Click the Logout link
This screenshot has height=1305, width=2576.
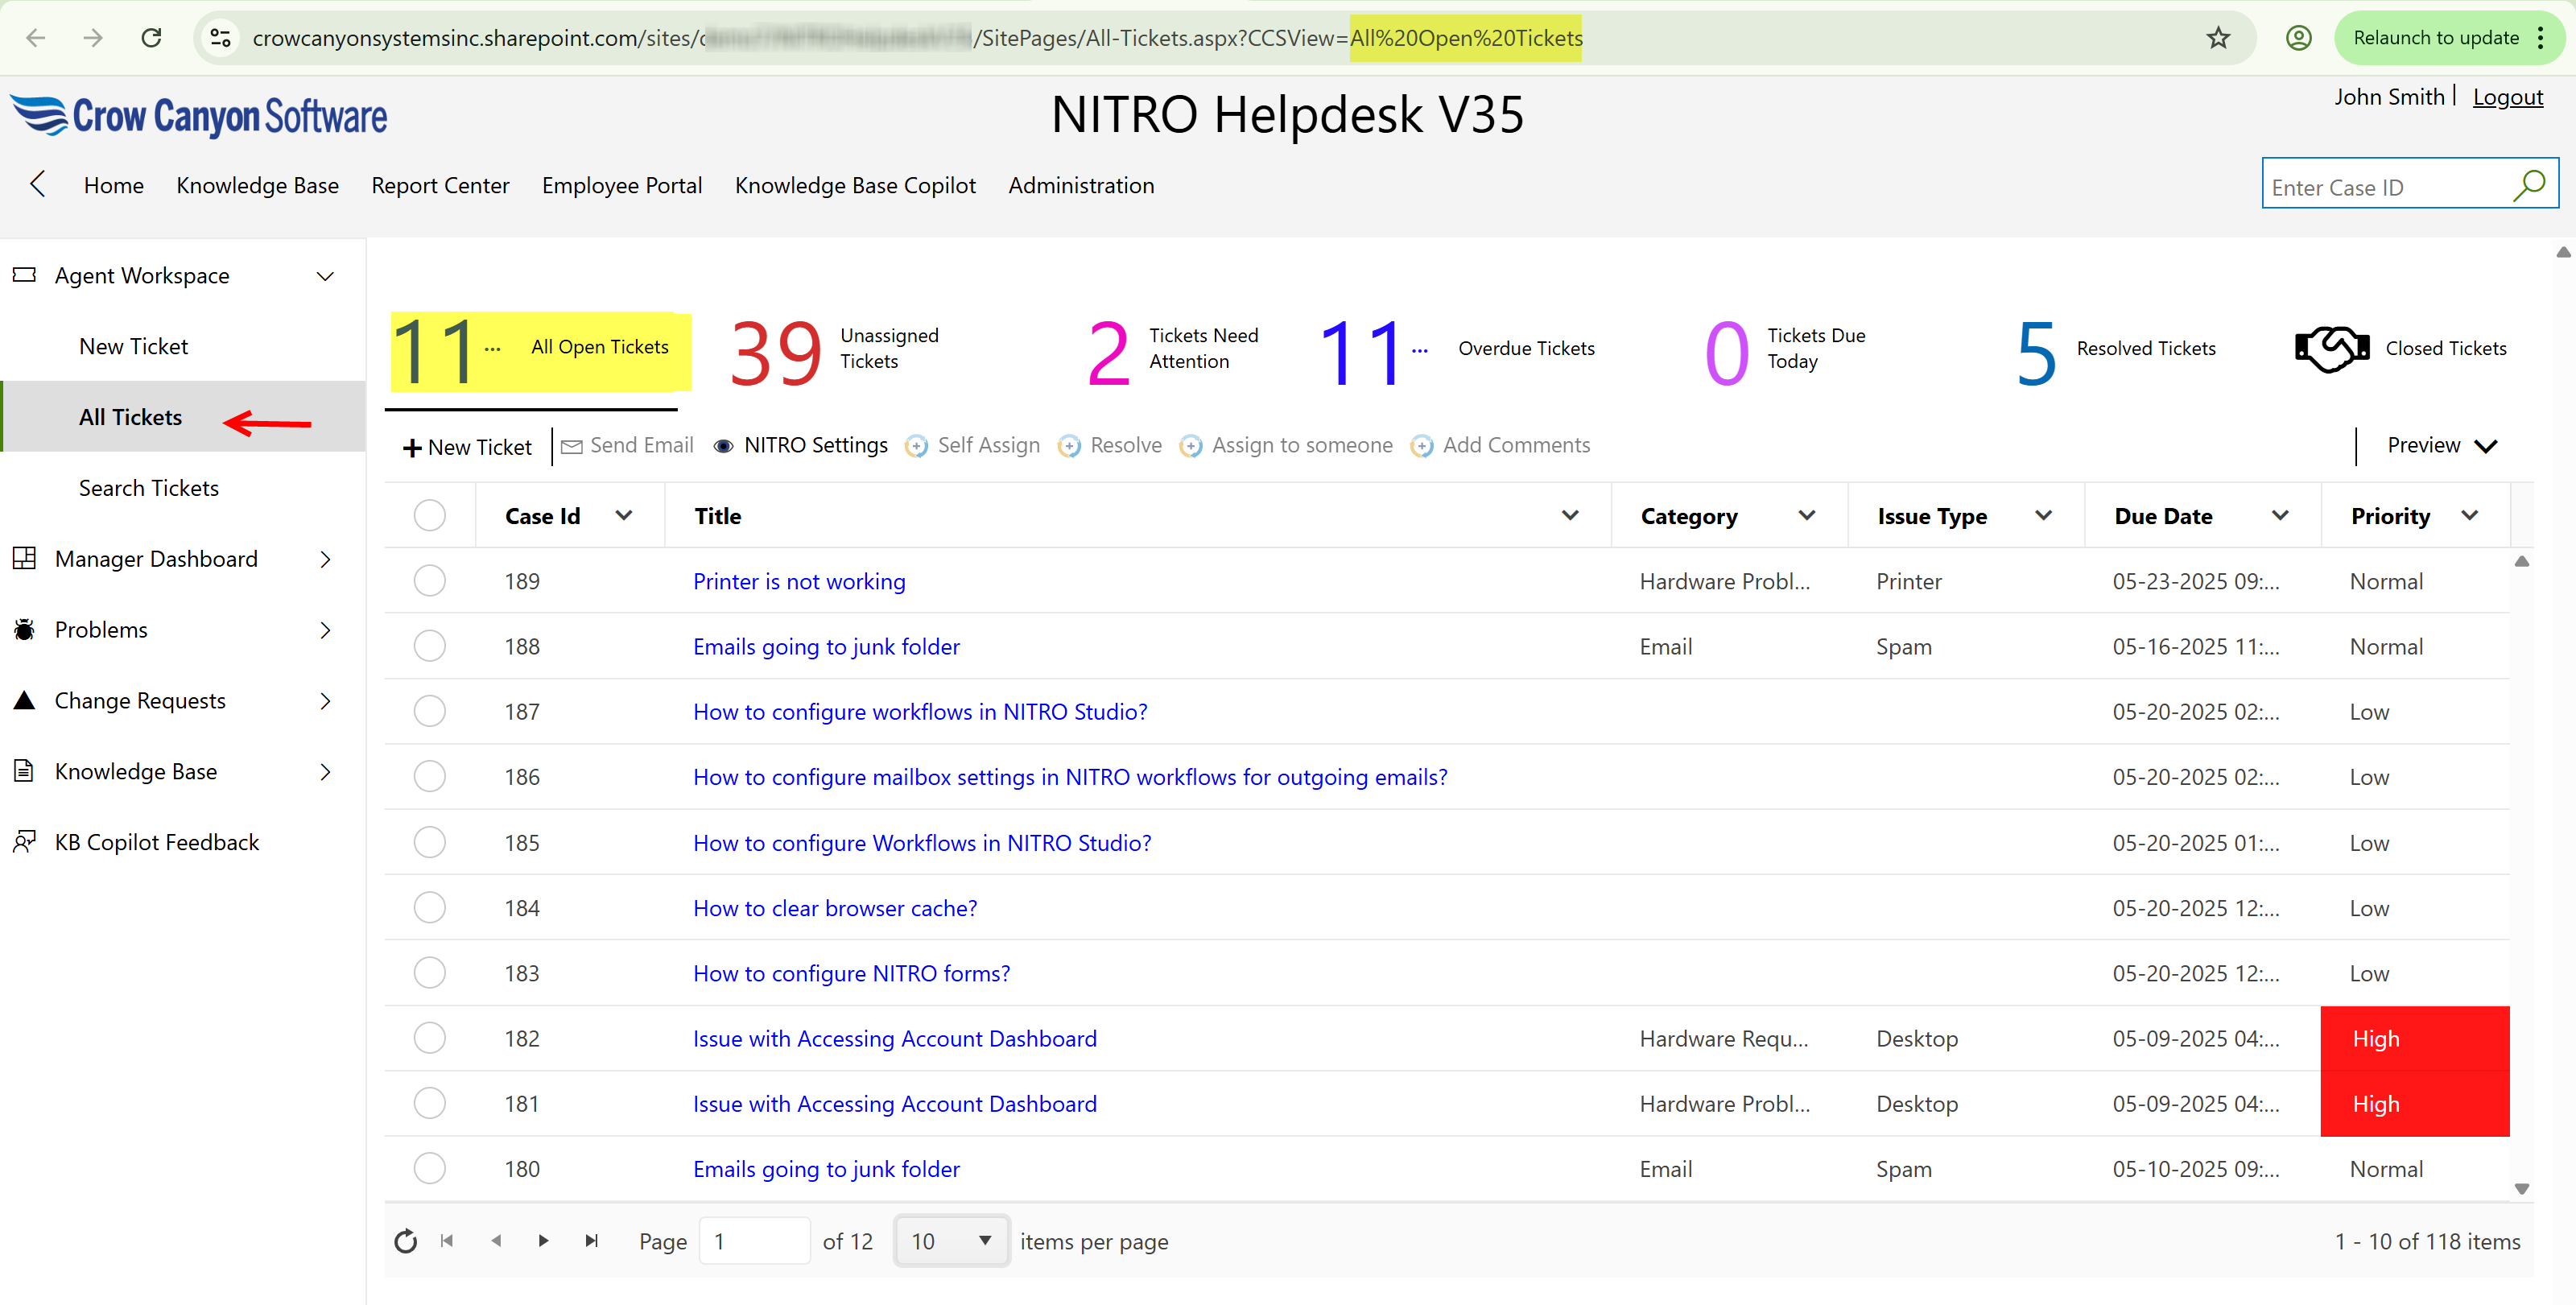click(x=2507, y=96)
